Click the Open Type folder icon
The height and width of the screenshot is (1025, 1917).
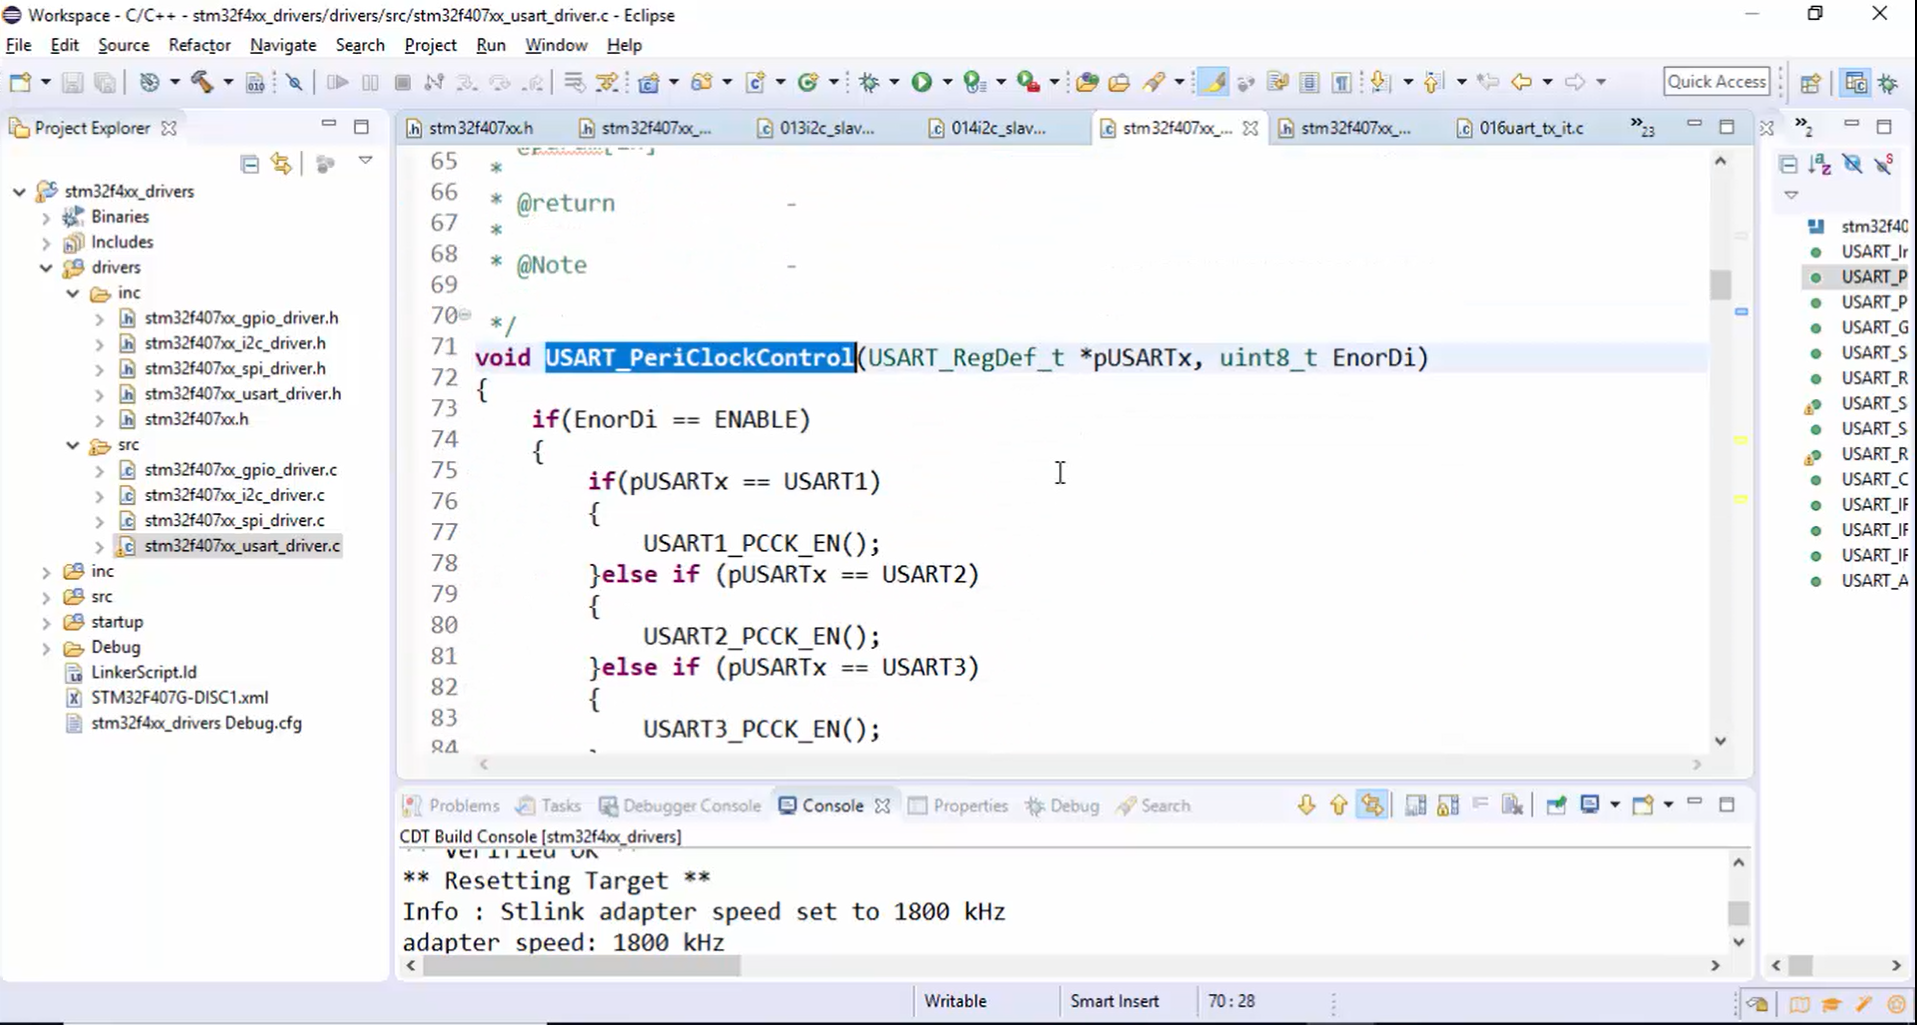pos(1087,82)
